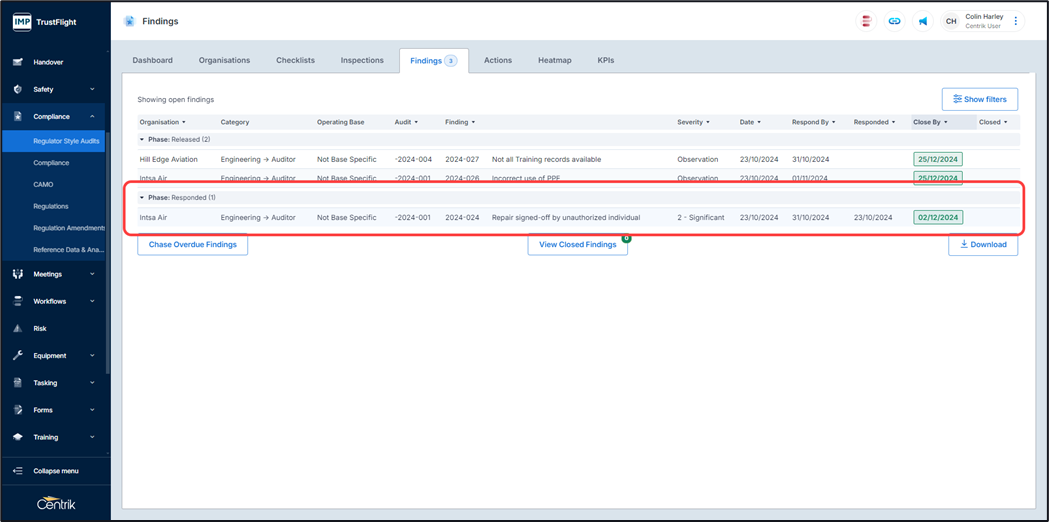Click the chain link icon in header

tap(894, 21)
